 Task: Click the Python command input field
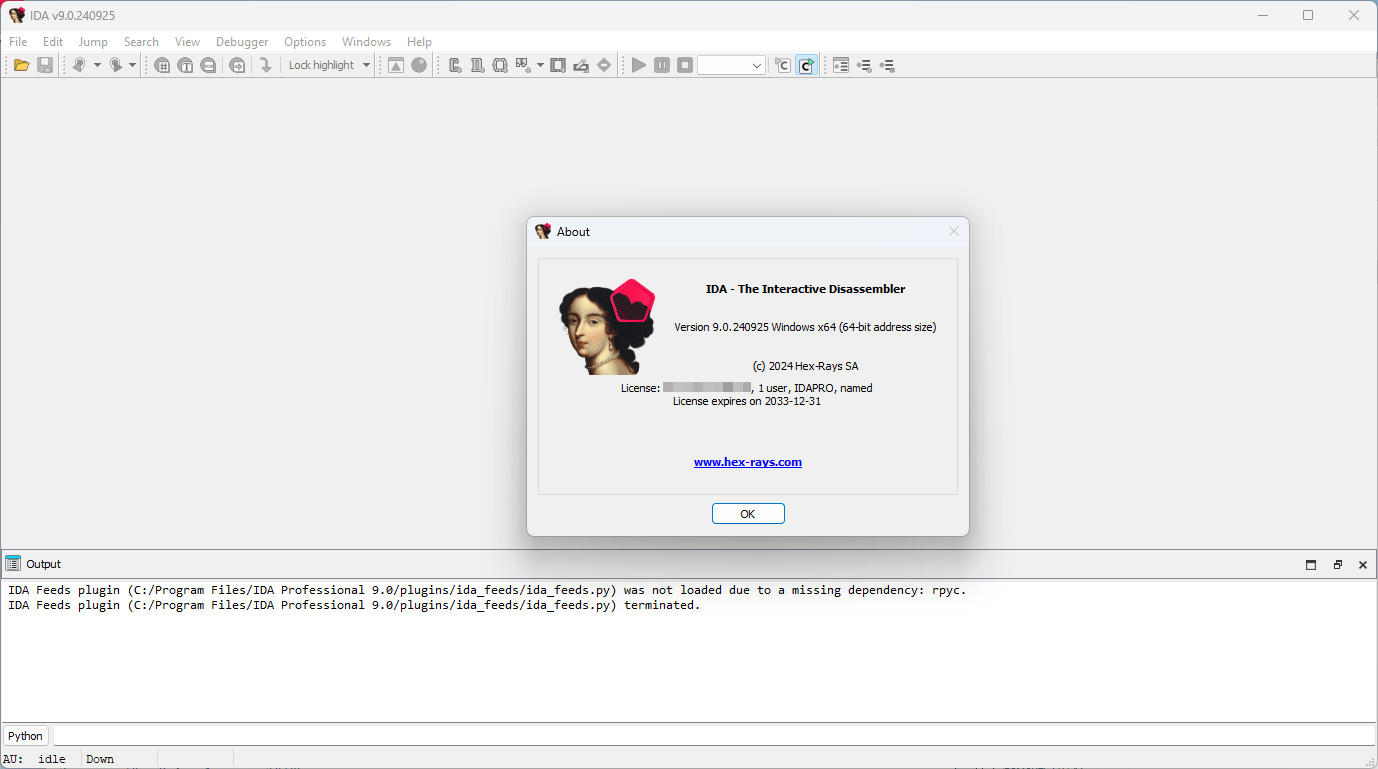point(713,736)
